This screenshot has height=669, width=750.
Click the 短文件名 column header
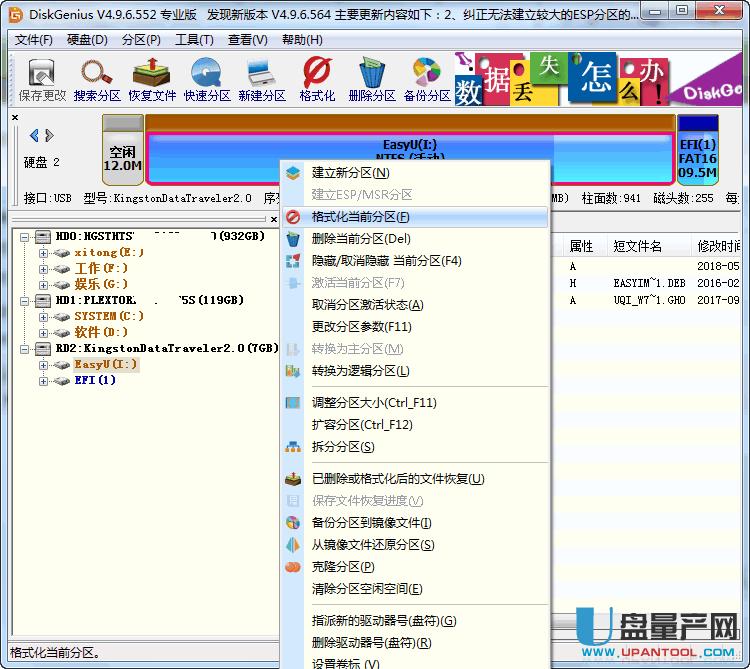click(637, 246)
